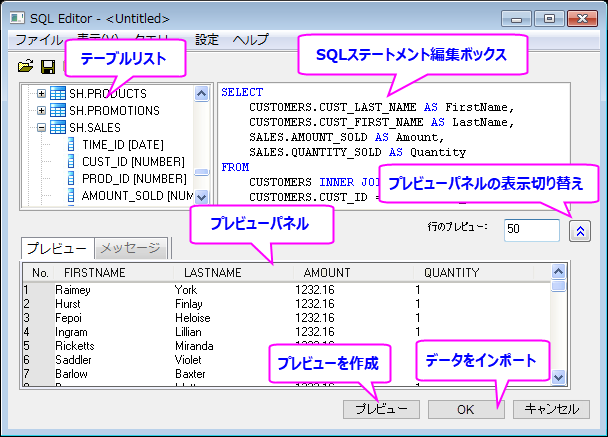Viewport: 608px width, 437px height.
Task: Select the AMOUNT_SOLD column item
Action: pyautogui.click(x=137, y=196)
